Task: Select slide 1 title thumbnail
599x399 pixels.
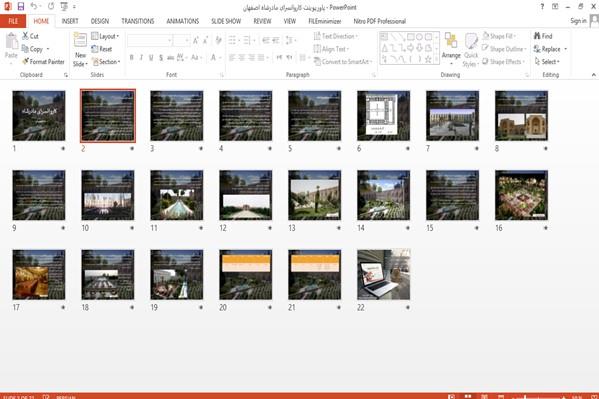Action: [39, 115]
